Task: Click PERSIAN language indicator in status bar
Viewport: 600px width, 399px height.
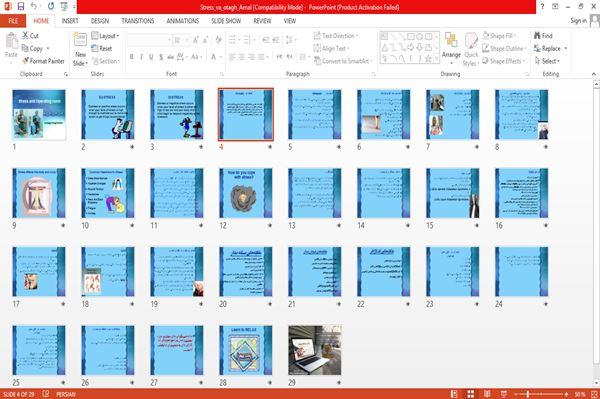Action: (x=66, y=394)
